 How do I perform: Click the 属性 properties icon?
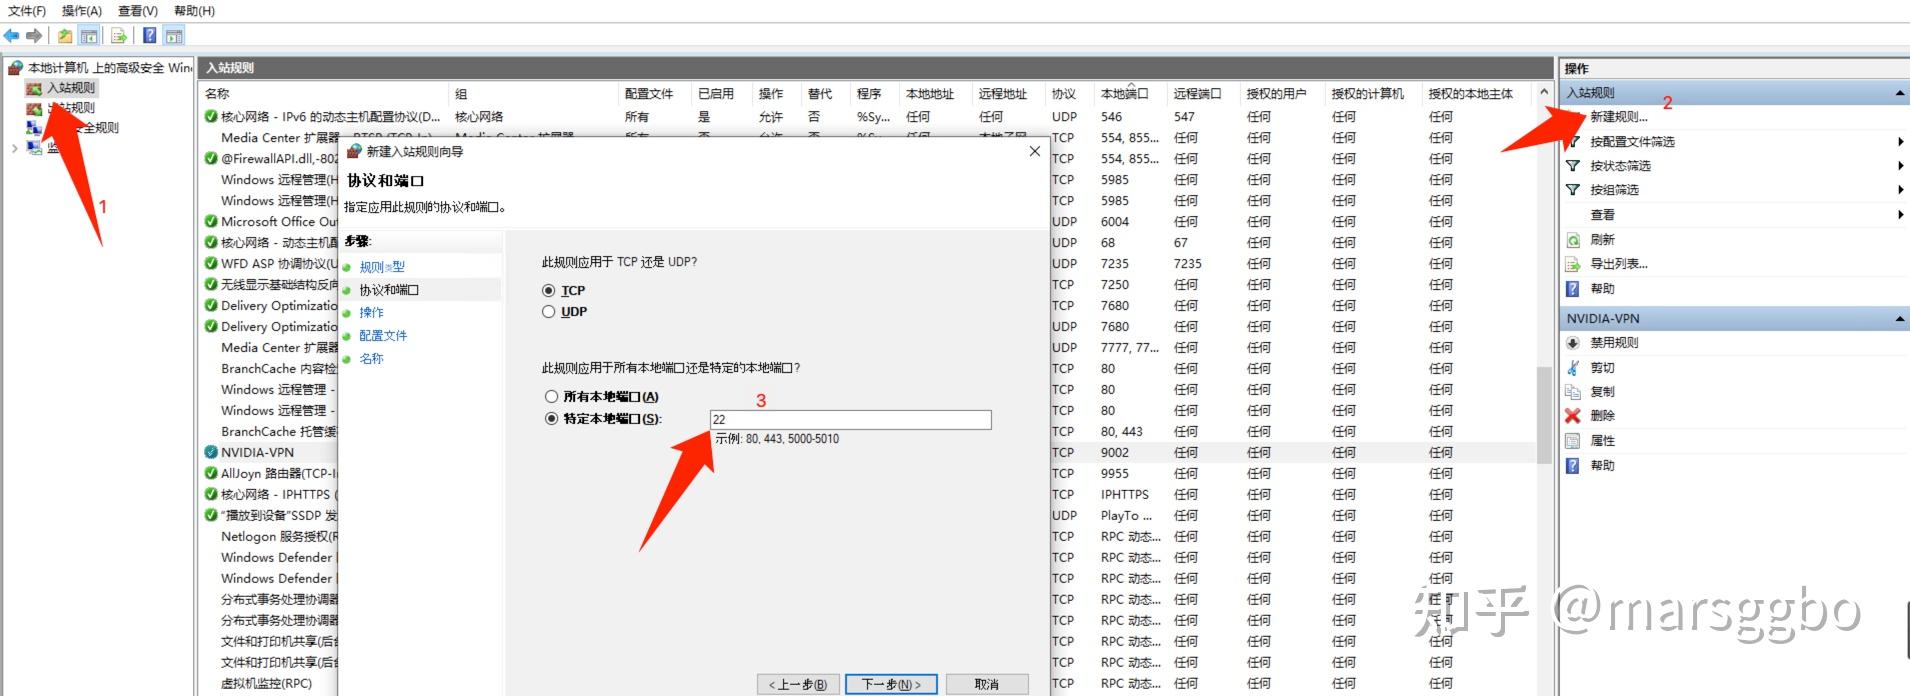coord(1573,441)
